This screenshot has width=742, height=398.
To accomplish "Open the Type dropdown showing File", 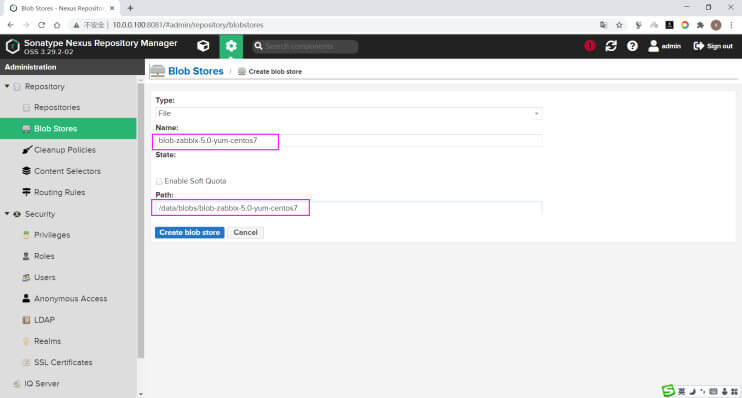I will (349, 114).
